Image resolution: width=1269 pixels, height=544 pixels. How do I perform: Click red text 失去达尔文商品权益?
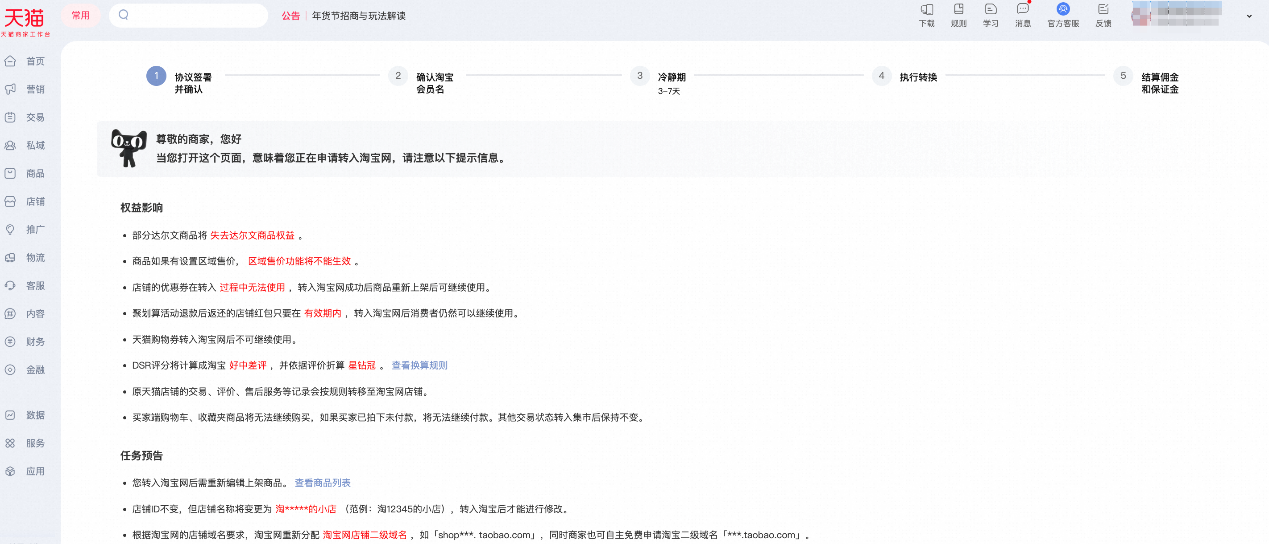tap(252, 235)
